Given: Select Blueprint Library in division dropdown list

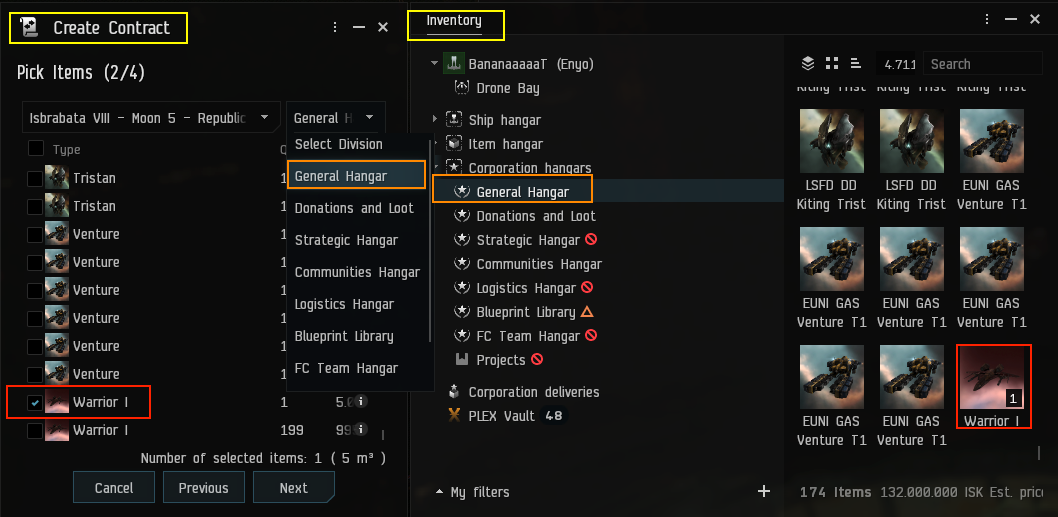Looking at the screenshot, I should pyautogui.click(x=344, y=336).
